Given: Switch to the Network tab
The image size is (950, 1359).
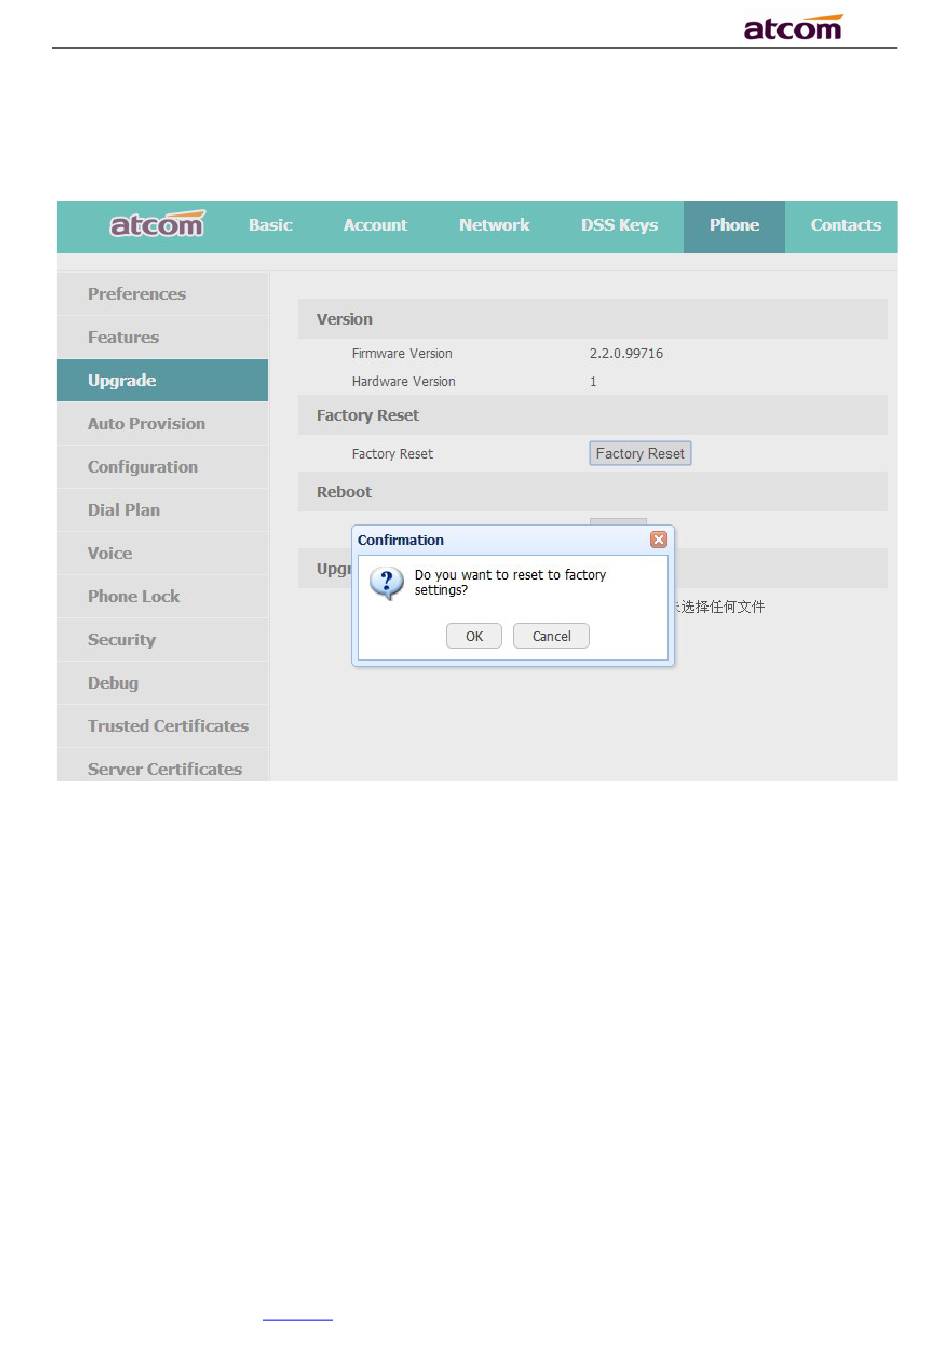Looking at the screenshot, I should pyautogui.click(x=494, y=226).
